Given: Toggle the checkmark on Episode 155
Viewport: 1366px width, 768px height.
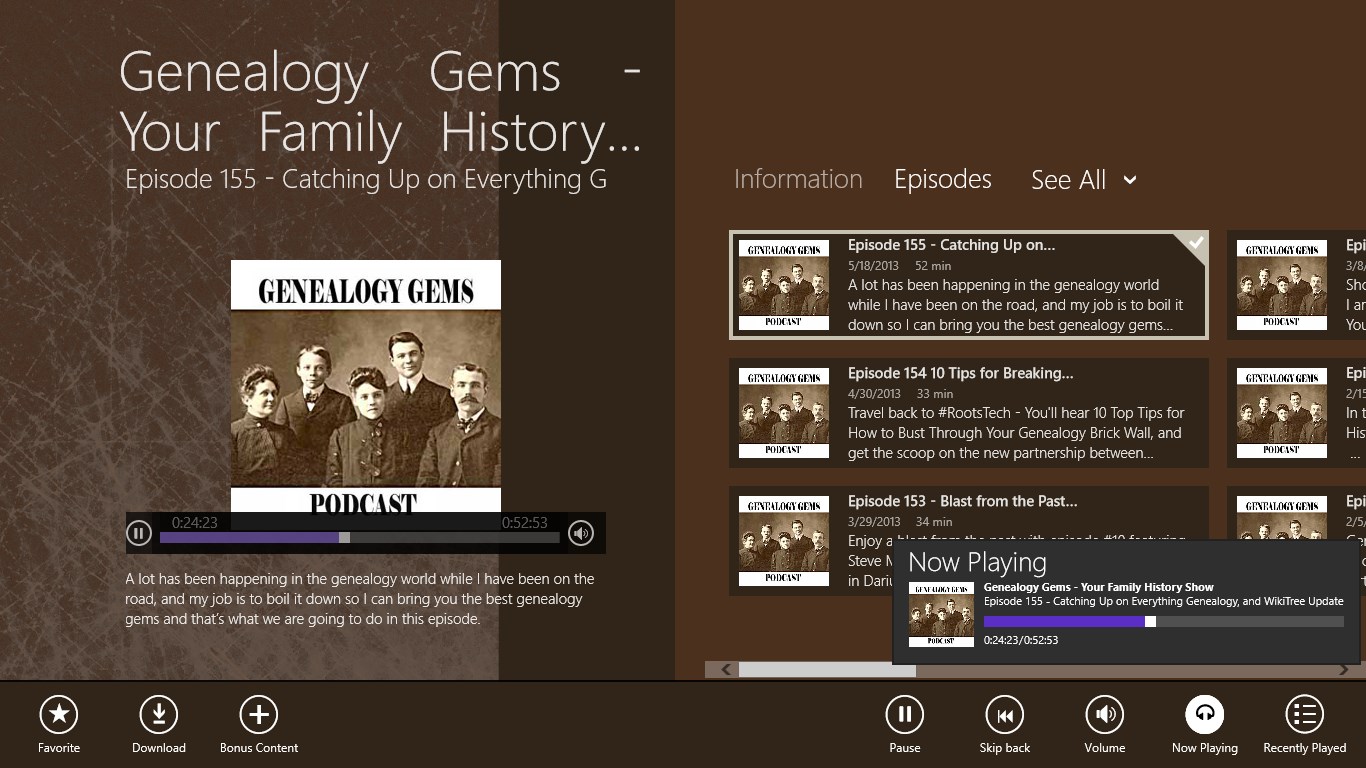Looking at the screenshot, I should click(1196, 243).
